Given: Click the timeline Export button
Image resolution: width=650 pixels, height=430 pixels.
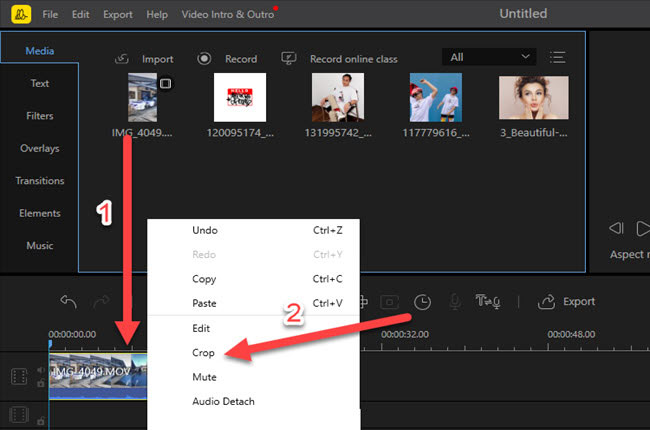Looking at the screenshot, I should (x=566, y=301).
